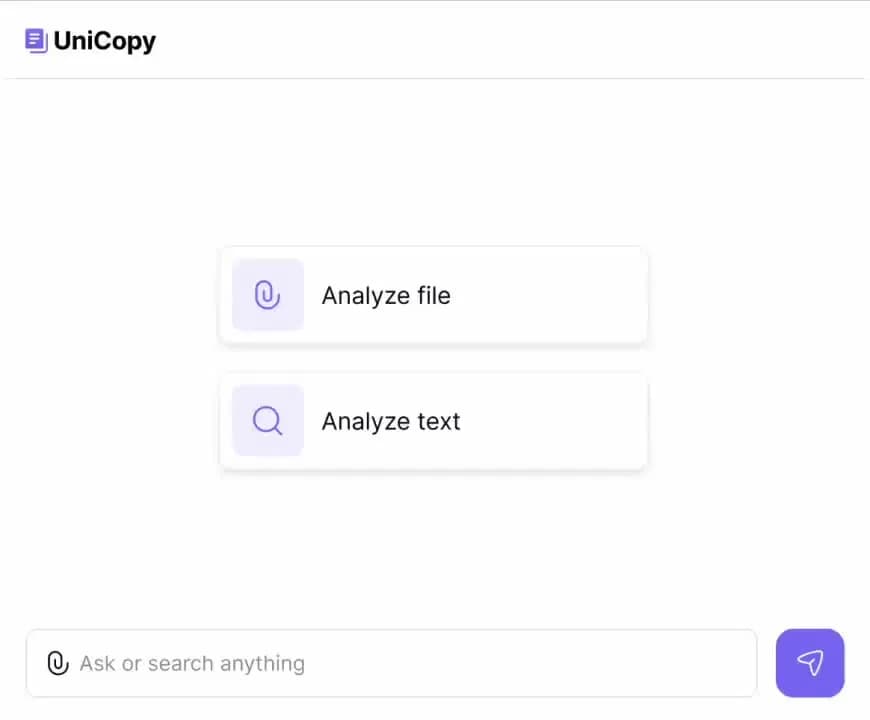Click the paper plane send icon
The width and height of the screenshot is (870, 720).
pyautogui.click(x=810, y=662)
